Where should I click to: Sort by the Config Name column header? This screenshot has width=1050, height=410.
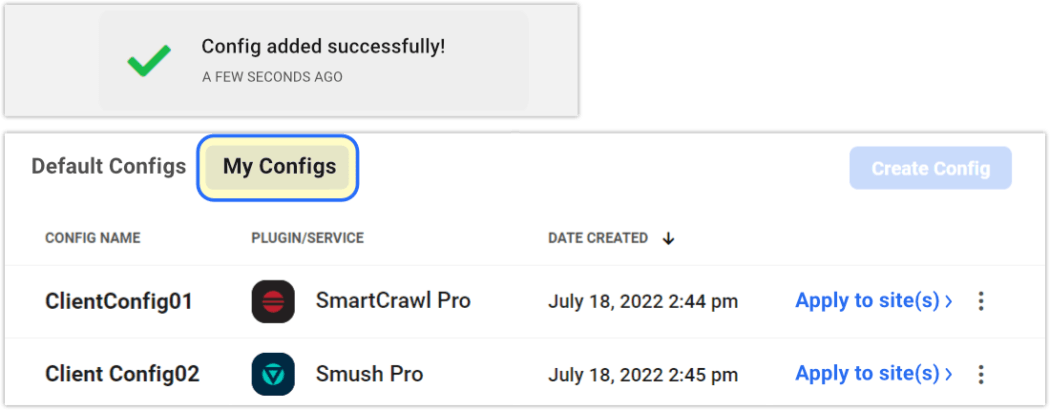coord(92,238)
